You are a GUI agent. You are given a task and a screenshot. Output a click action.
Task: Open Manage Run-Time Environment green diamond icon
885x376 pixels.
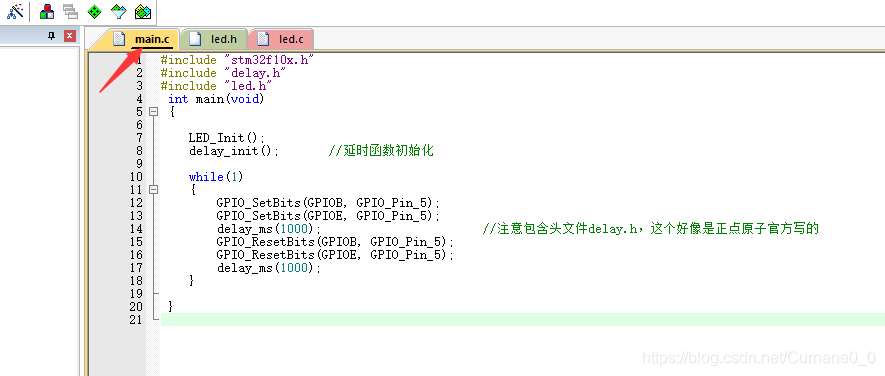tap(95, 11)
